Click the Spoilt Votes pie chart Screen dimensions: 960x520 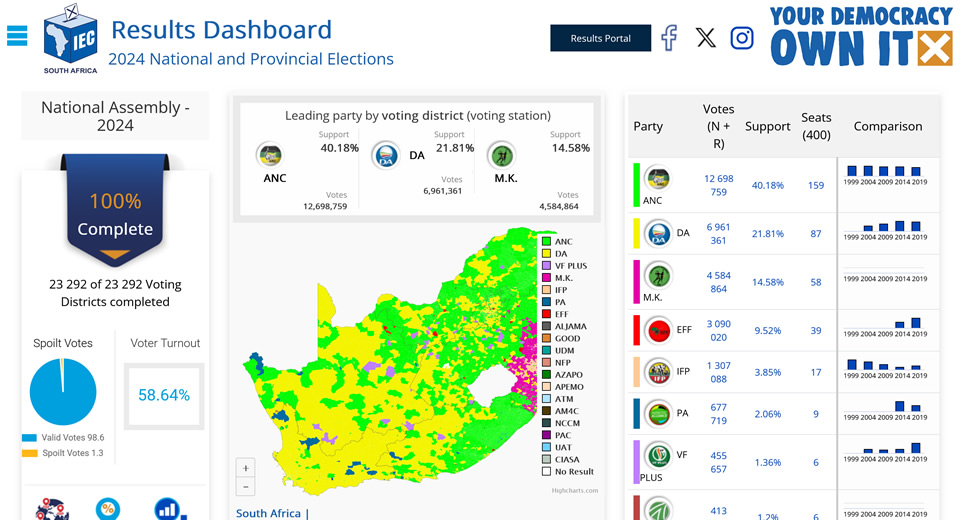63,392
